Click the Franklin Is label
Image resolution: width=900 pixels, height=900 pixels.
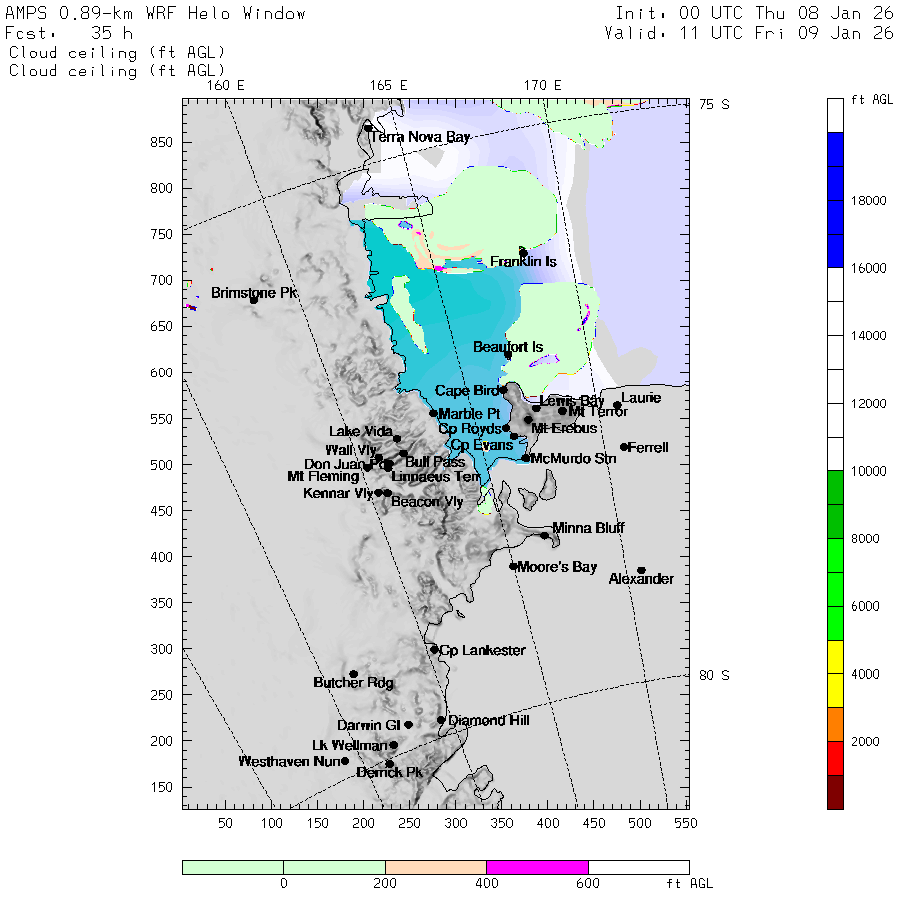click(523, 262)
